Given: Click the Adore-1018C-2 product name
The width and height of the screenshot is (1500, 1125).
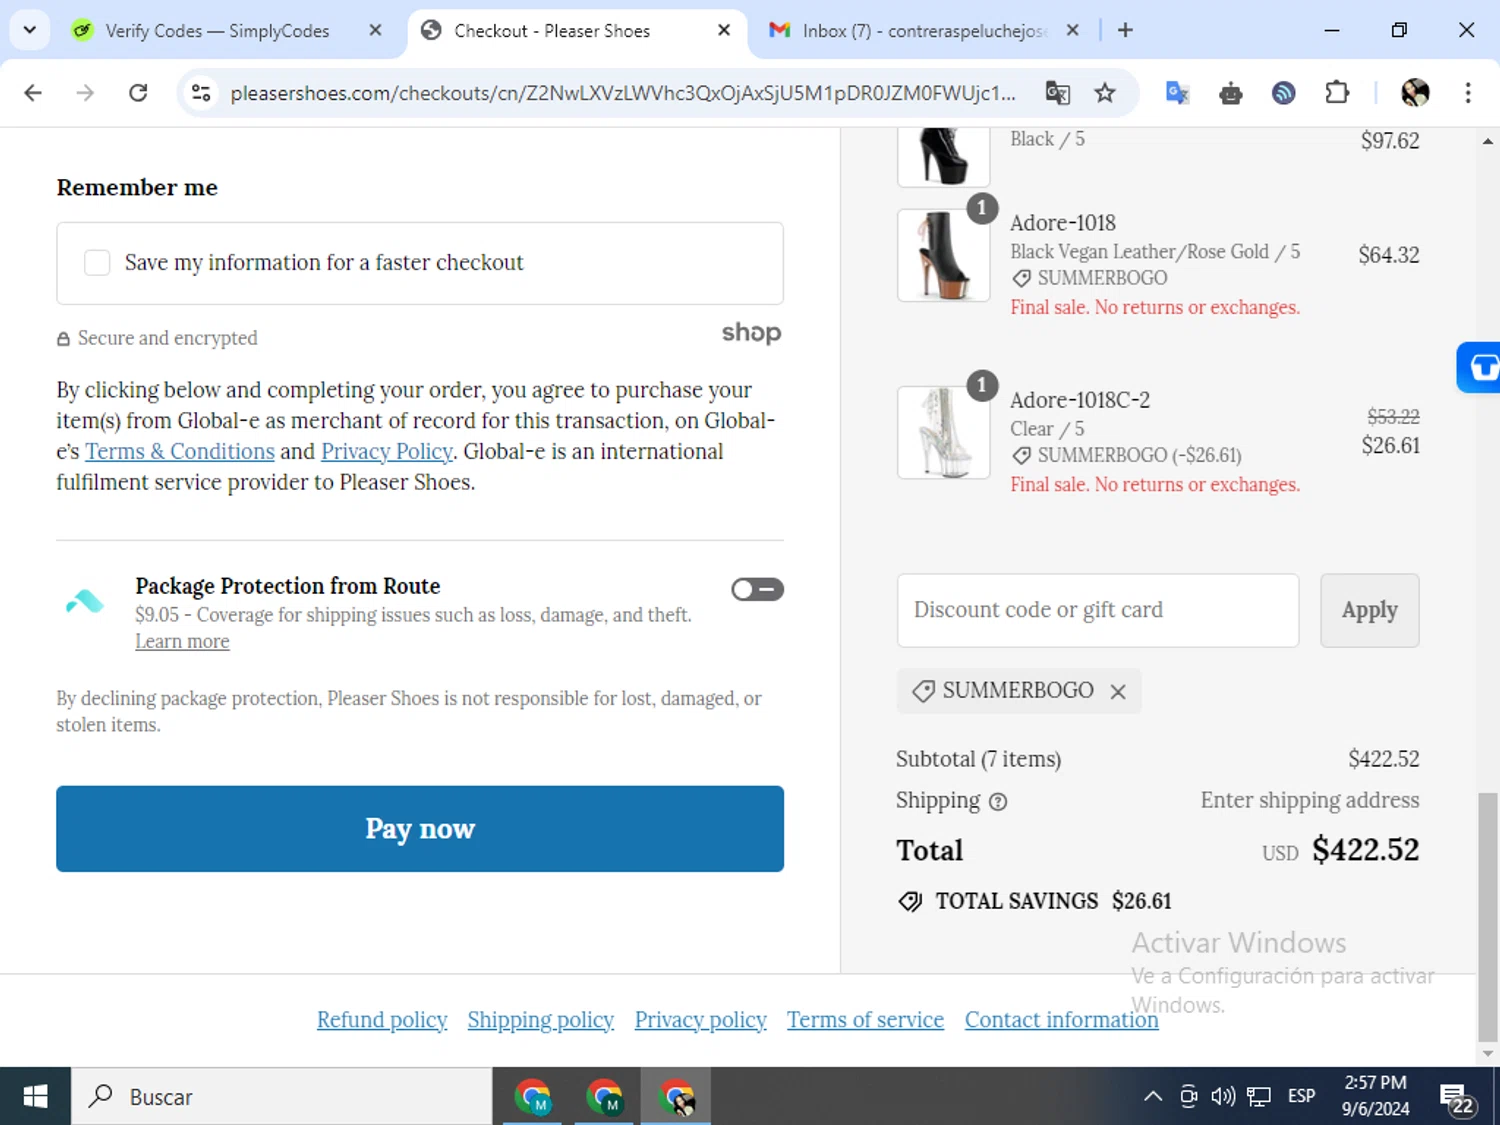Looking at the screenshot, I should coord(1080,400).
